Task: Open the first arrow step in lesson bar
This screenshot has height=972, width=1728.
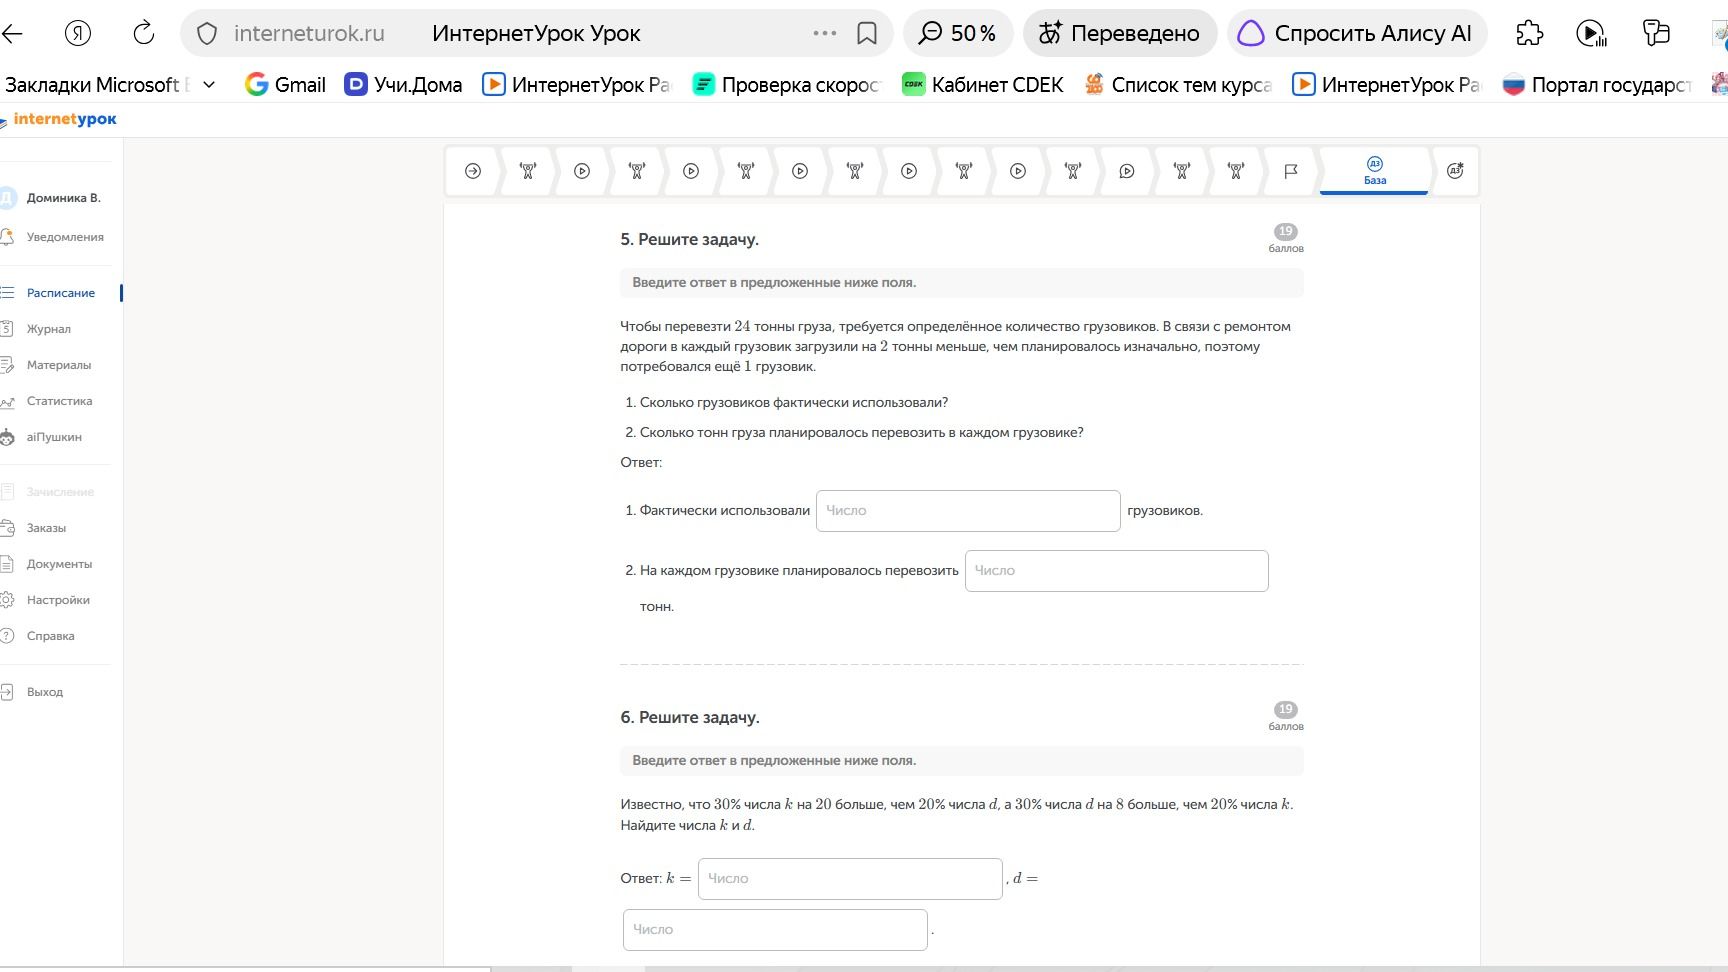Action: tap(473, 171)
